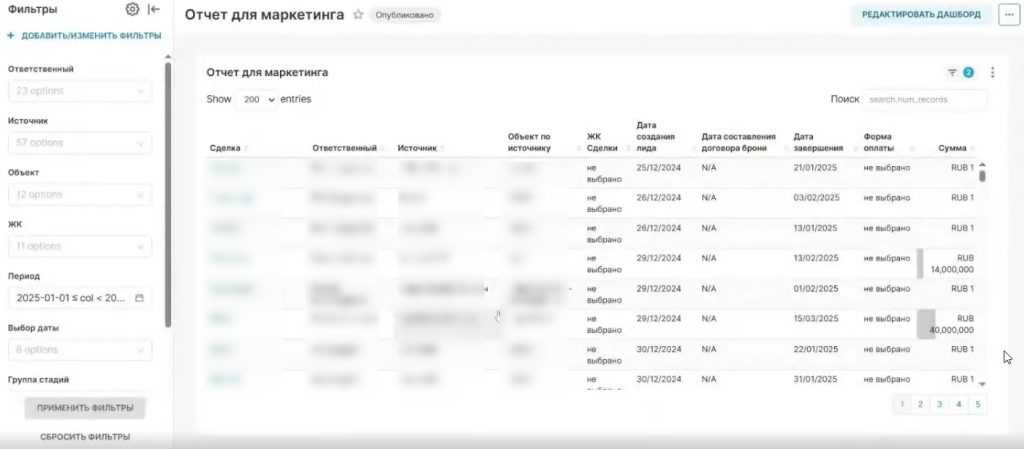Click the Поиск search input field
The image size is (1024, 449).
coord(925,100)
